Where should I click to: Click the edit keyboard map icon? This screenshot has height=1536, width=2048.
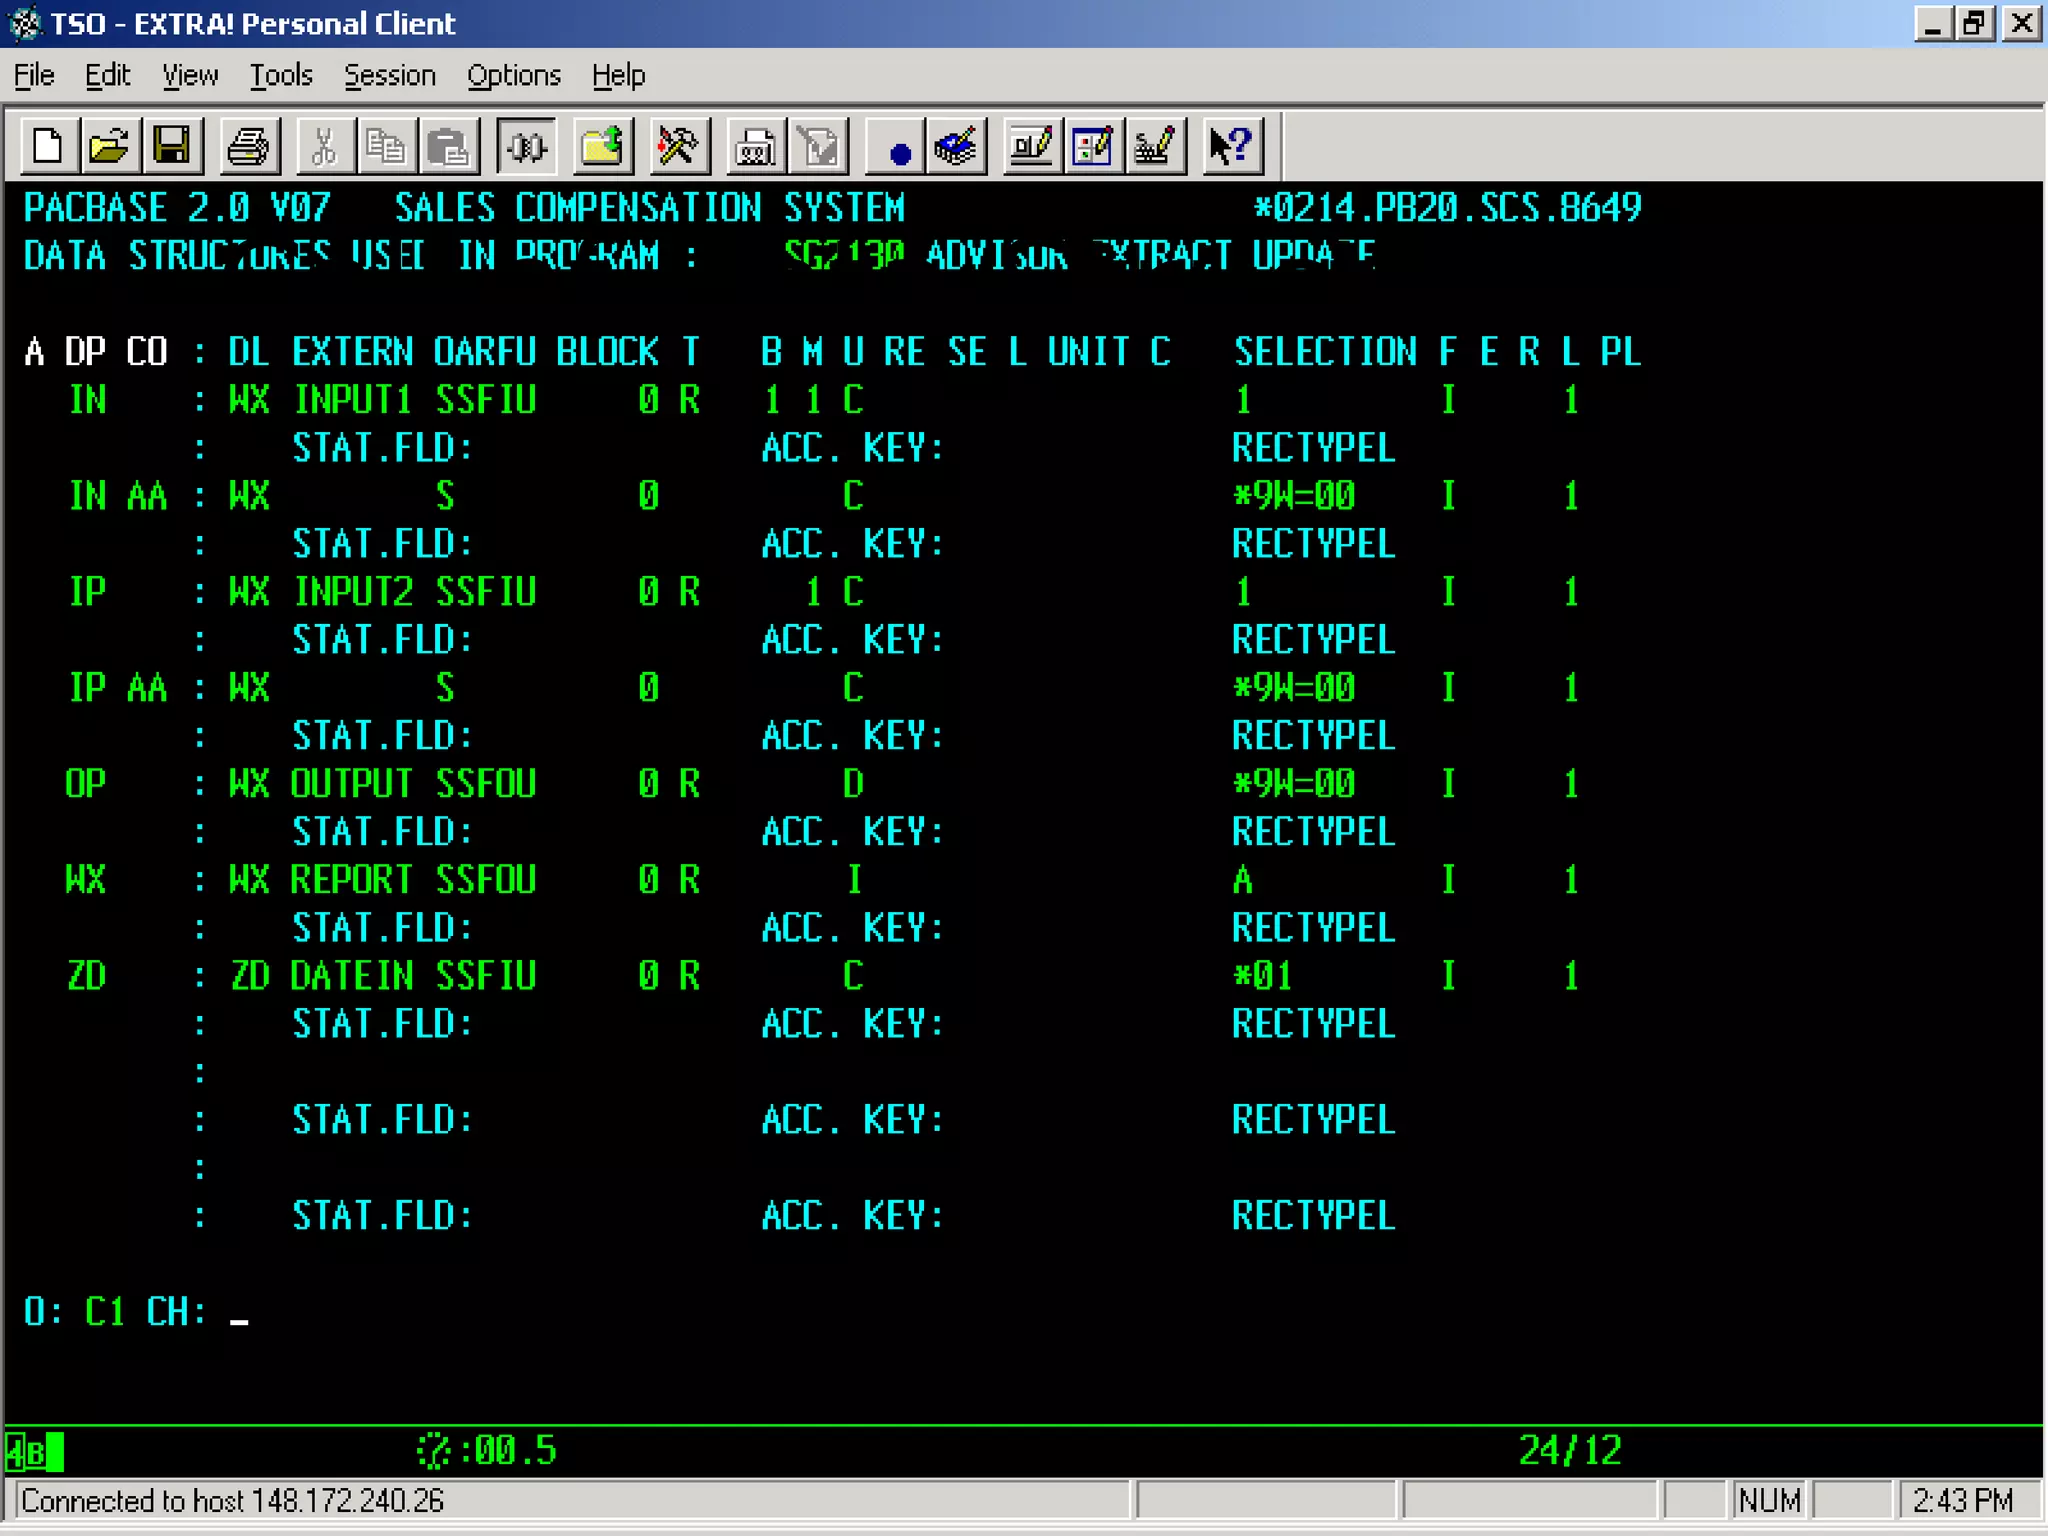click(1155, 147)
